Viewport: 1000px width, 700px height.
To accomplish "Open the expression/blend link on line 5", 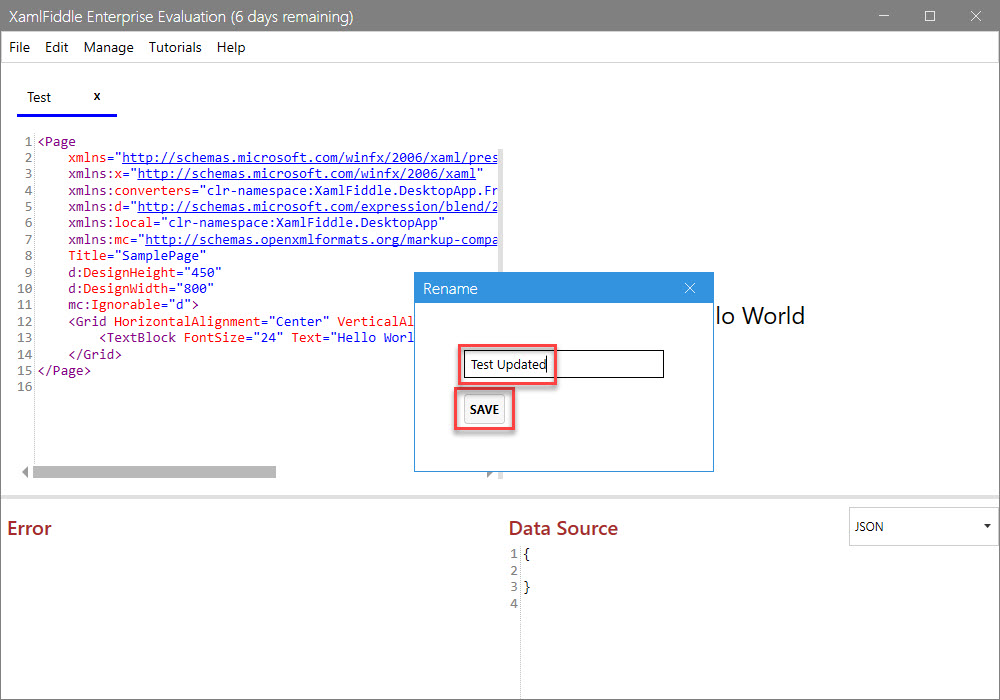I will (318, 207).
